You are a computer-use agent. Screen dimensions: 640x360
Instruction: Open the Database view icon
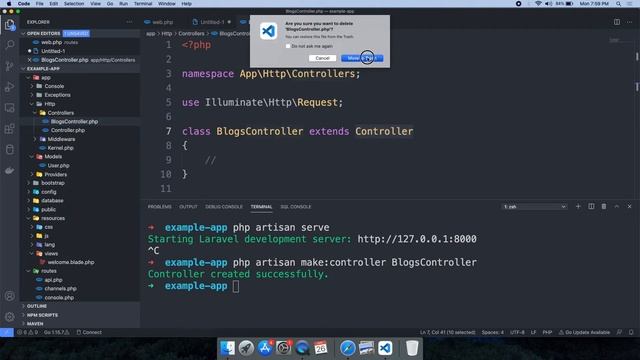[9, 149]
